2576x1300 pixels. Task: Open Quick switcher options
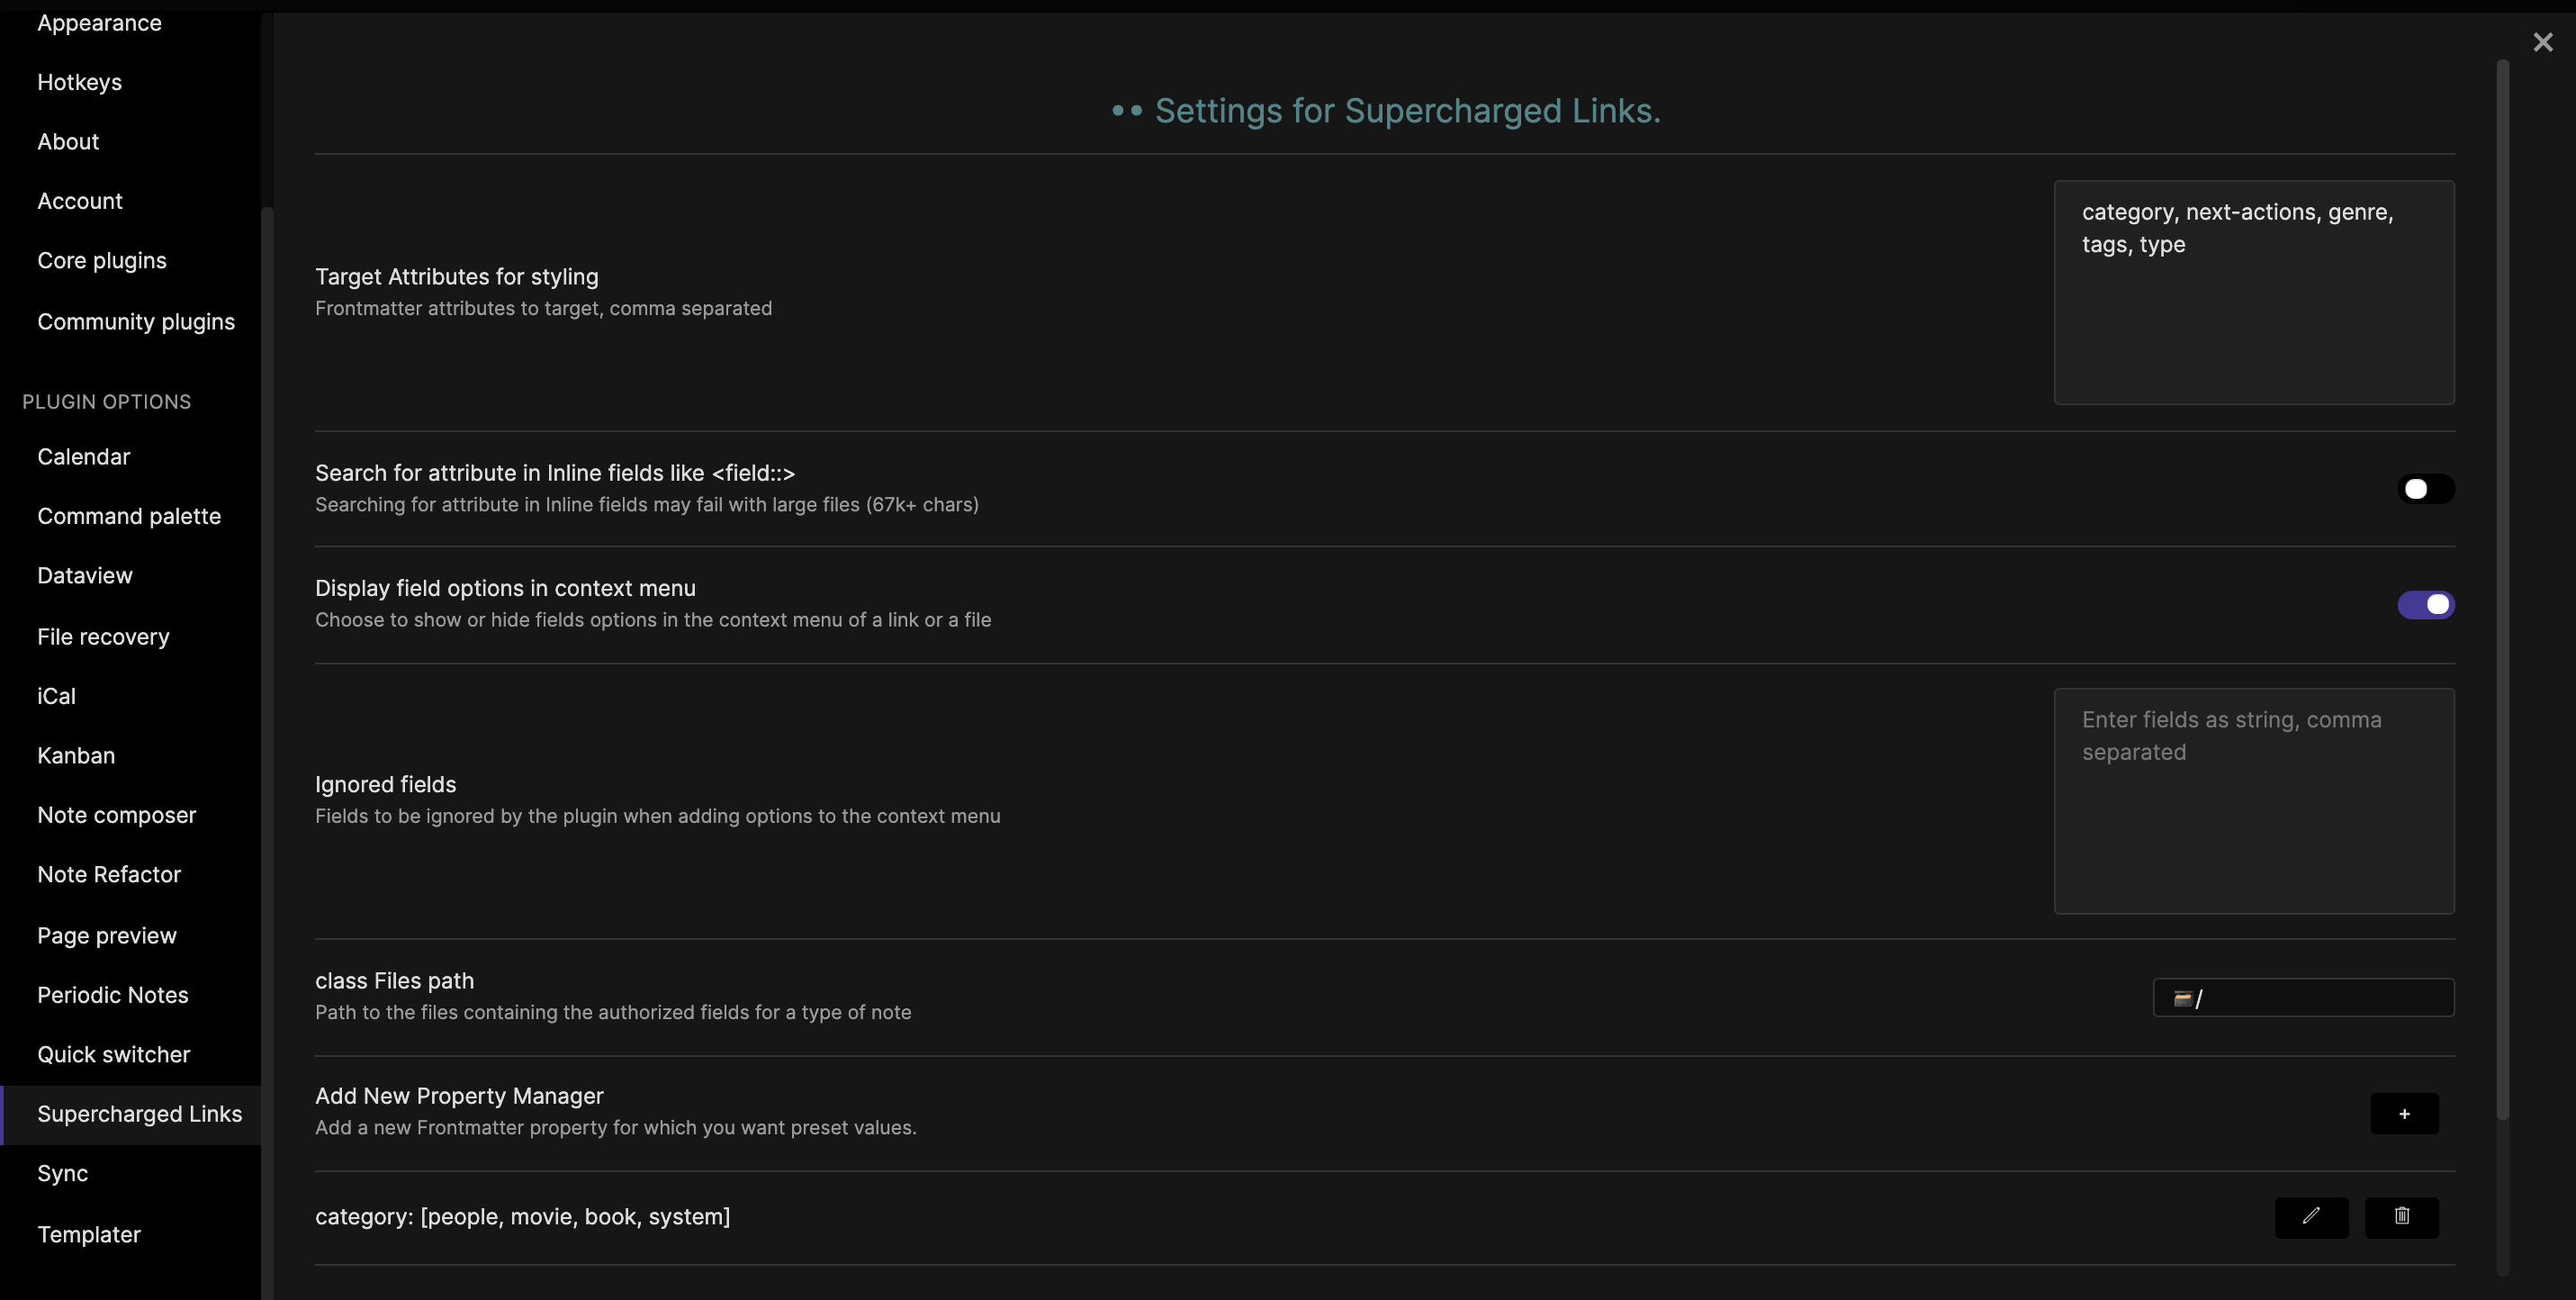coord(114,1054)
